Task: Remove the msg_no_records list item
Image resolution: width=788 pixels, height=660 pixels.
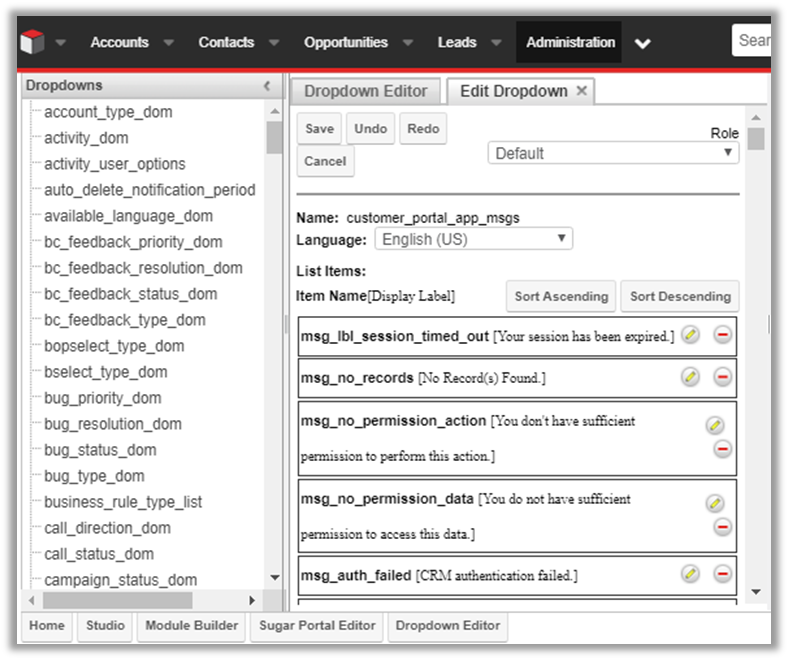Action: click(722, 377)
